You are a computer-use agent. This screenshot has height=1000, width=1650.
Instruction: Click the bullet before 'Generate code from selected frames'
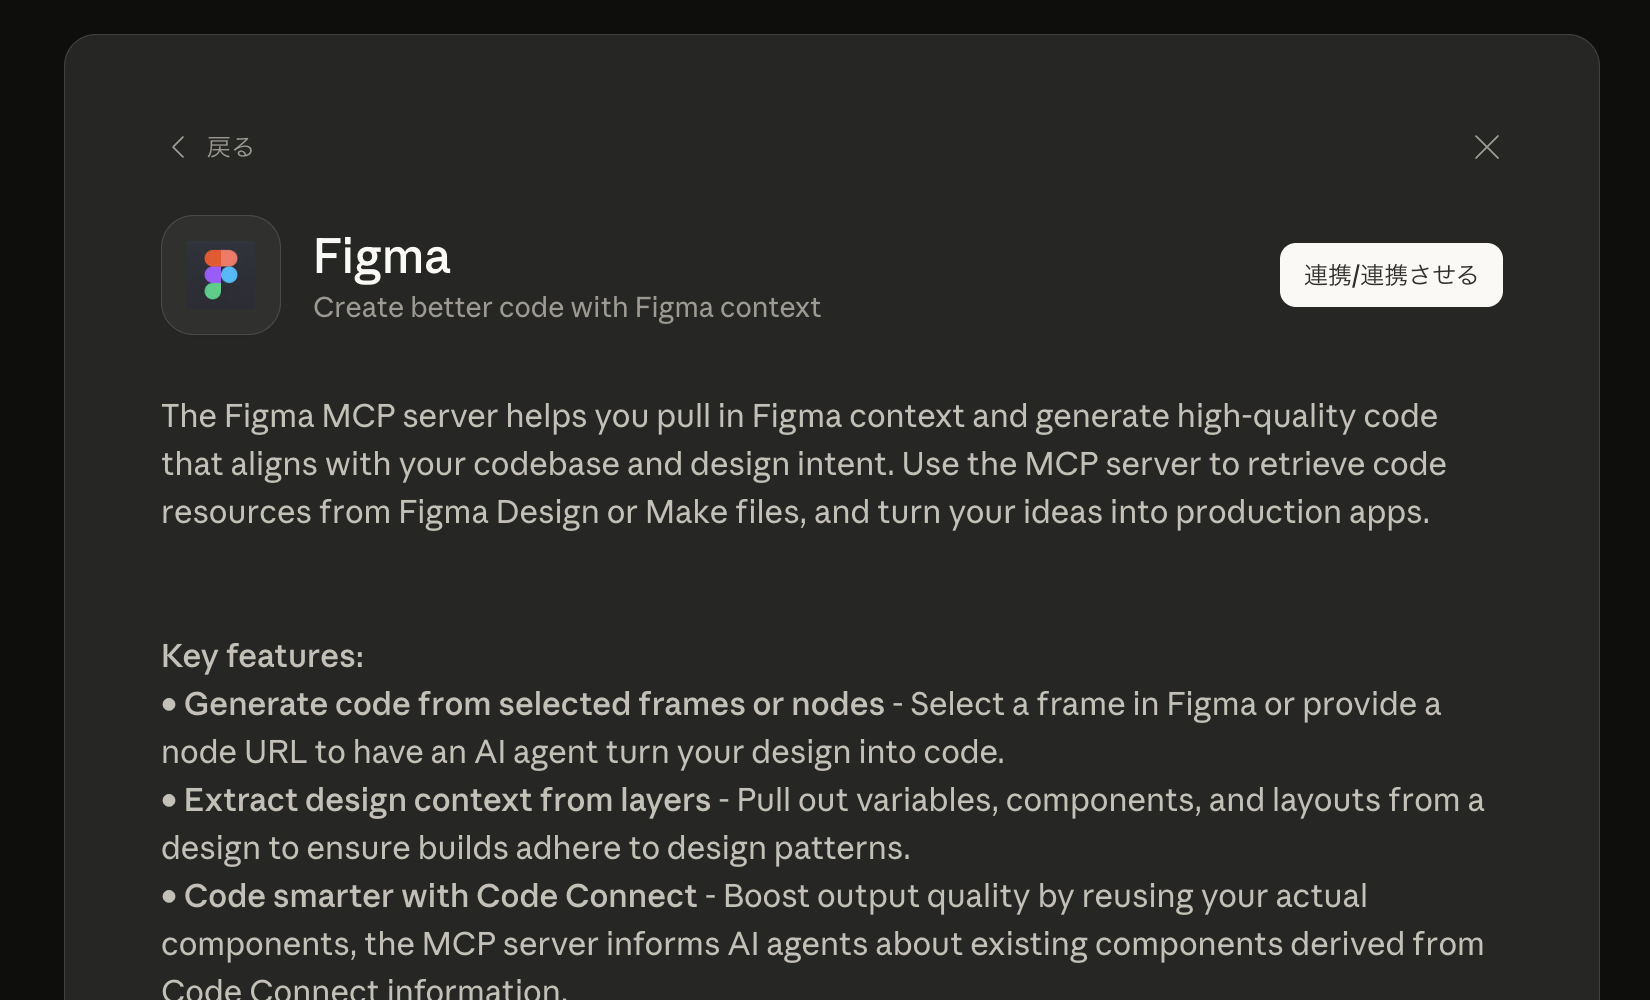[x=169, y=705]
